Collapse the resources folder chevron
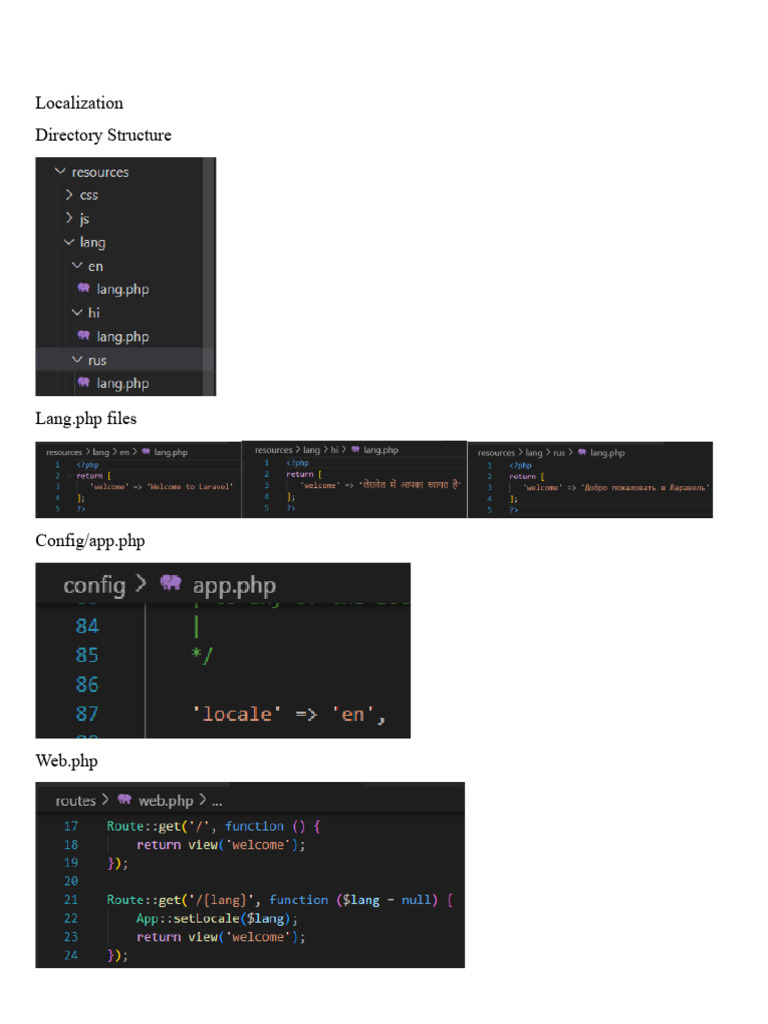This screenshot has height=1024, width=768. tap(60, 171)
